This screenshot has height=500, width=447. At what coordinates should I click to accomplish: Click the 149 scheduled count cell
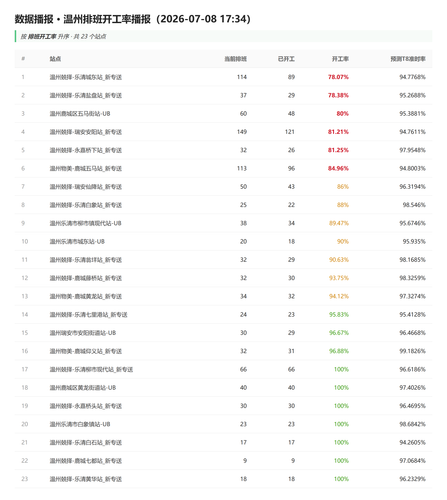tap(242, 132)
